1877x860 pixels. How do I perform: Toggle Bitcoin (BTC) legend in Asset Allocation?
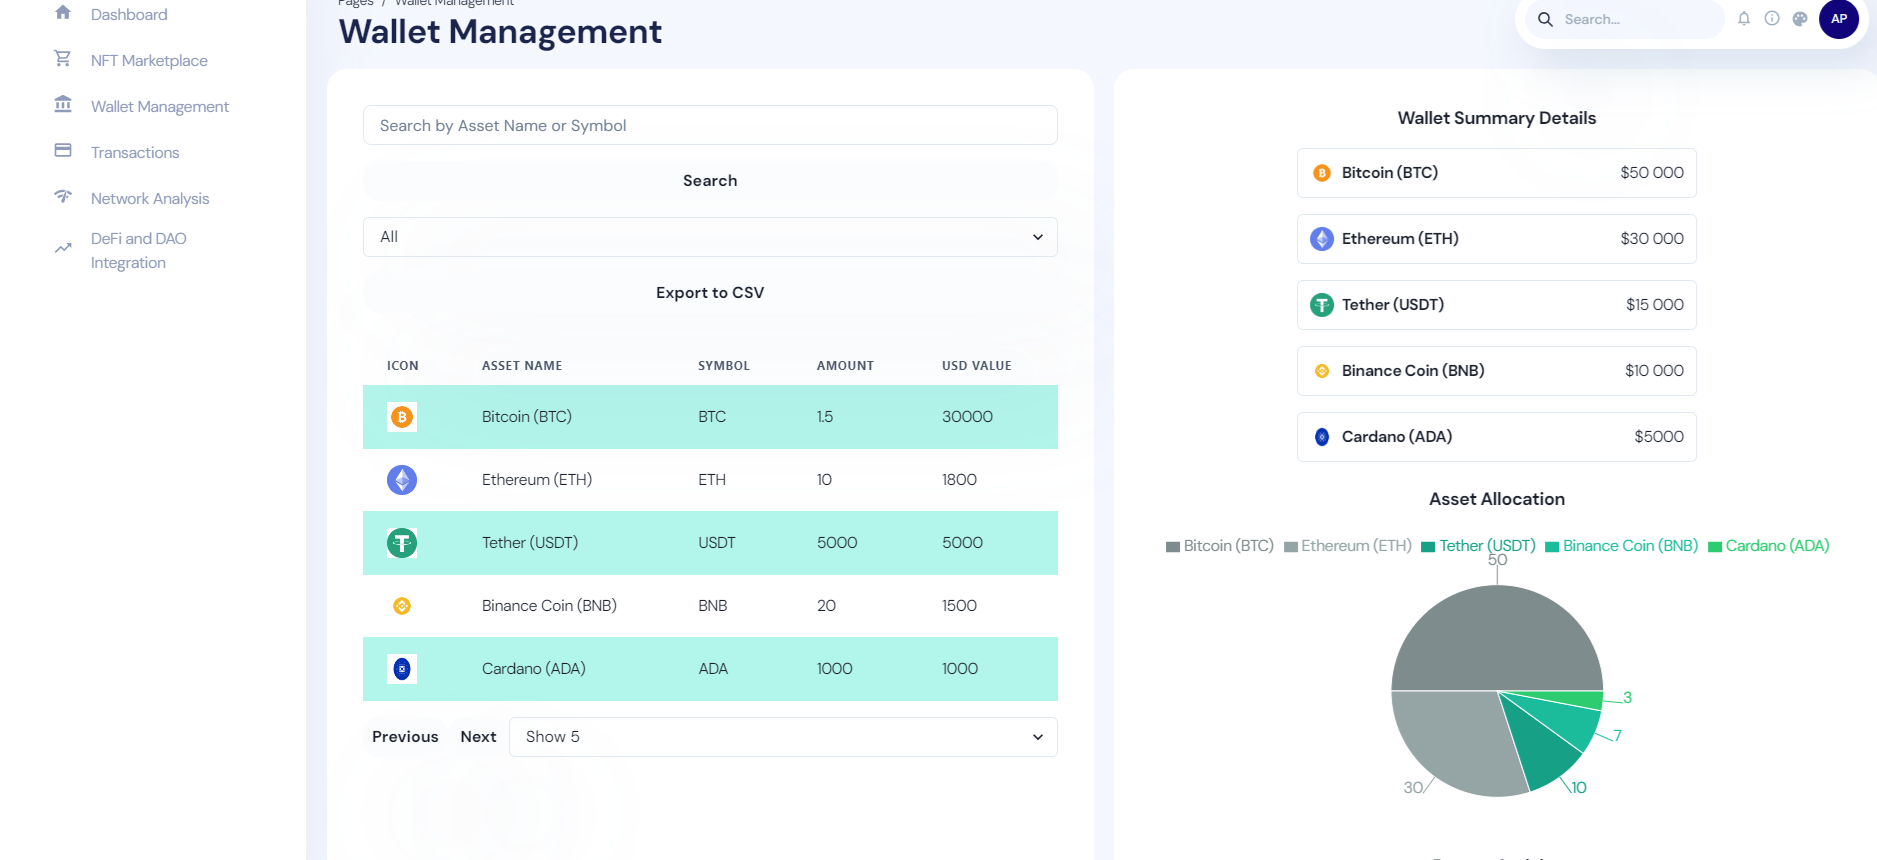1219,546
